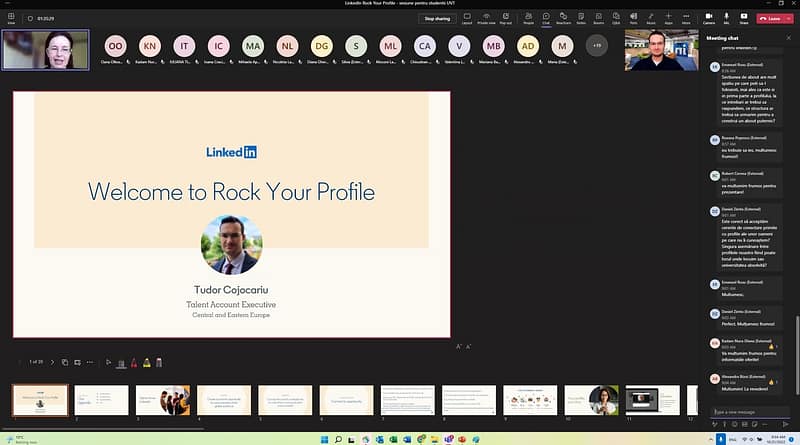Open the Layout options

point(467,18)
